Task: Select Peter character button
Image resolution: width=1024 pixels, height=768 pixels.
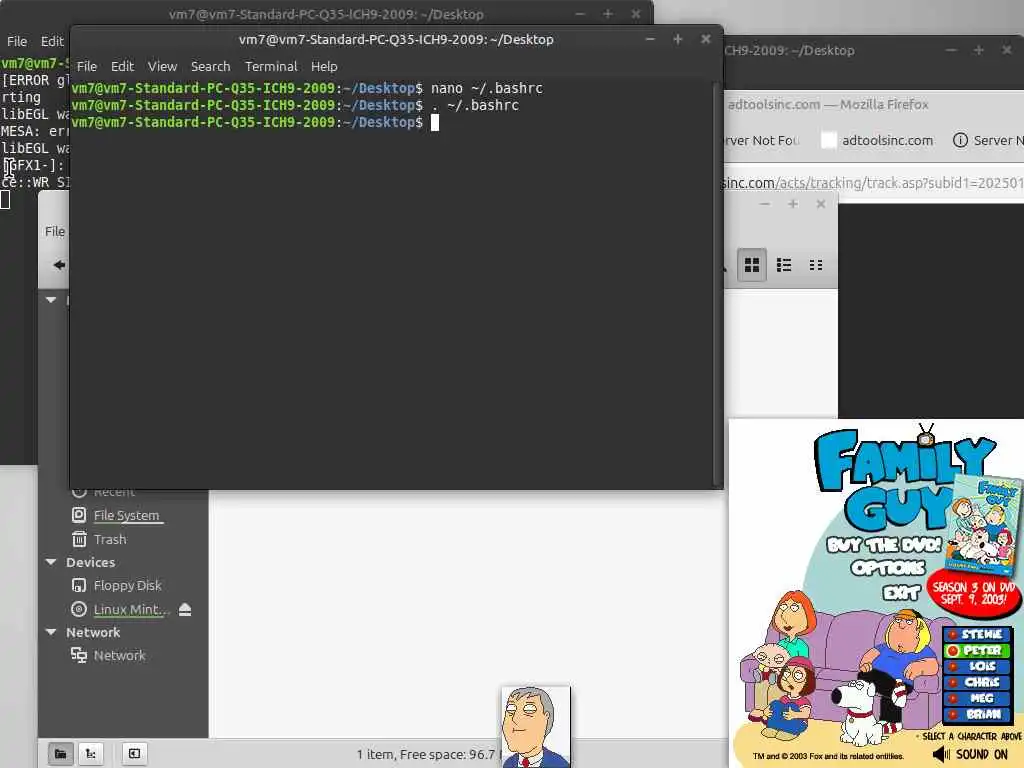Action: click(977, 650)
